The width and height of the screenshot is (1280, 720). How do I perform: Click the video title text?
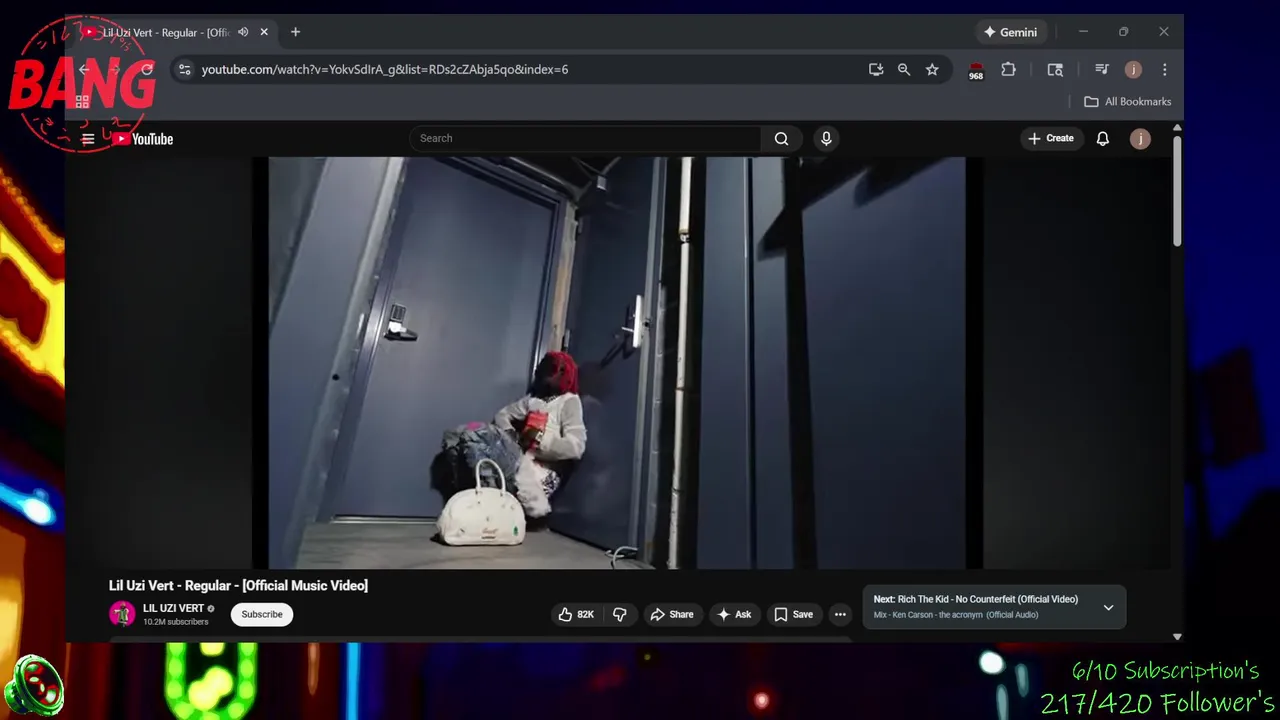(x=238, y=585)
